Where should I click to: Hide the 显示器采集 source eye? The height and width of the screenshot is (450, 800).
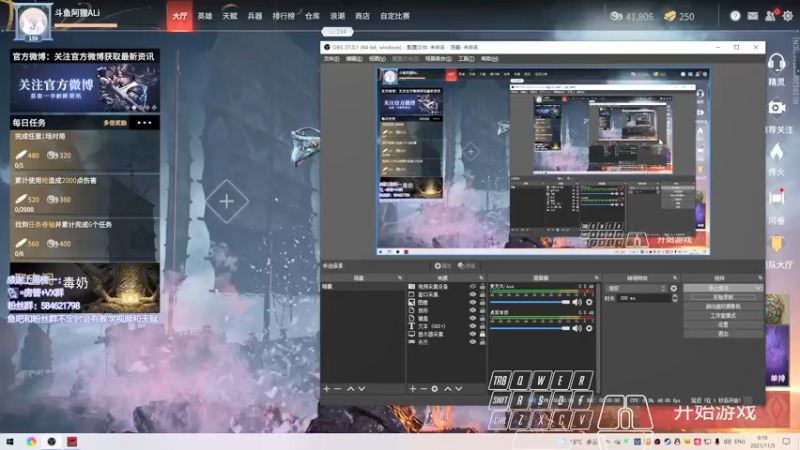[x=472, y=334]
